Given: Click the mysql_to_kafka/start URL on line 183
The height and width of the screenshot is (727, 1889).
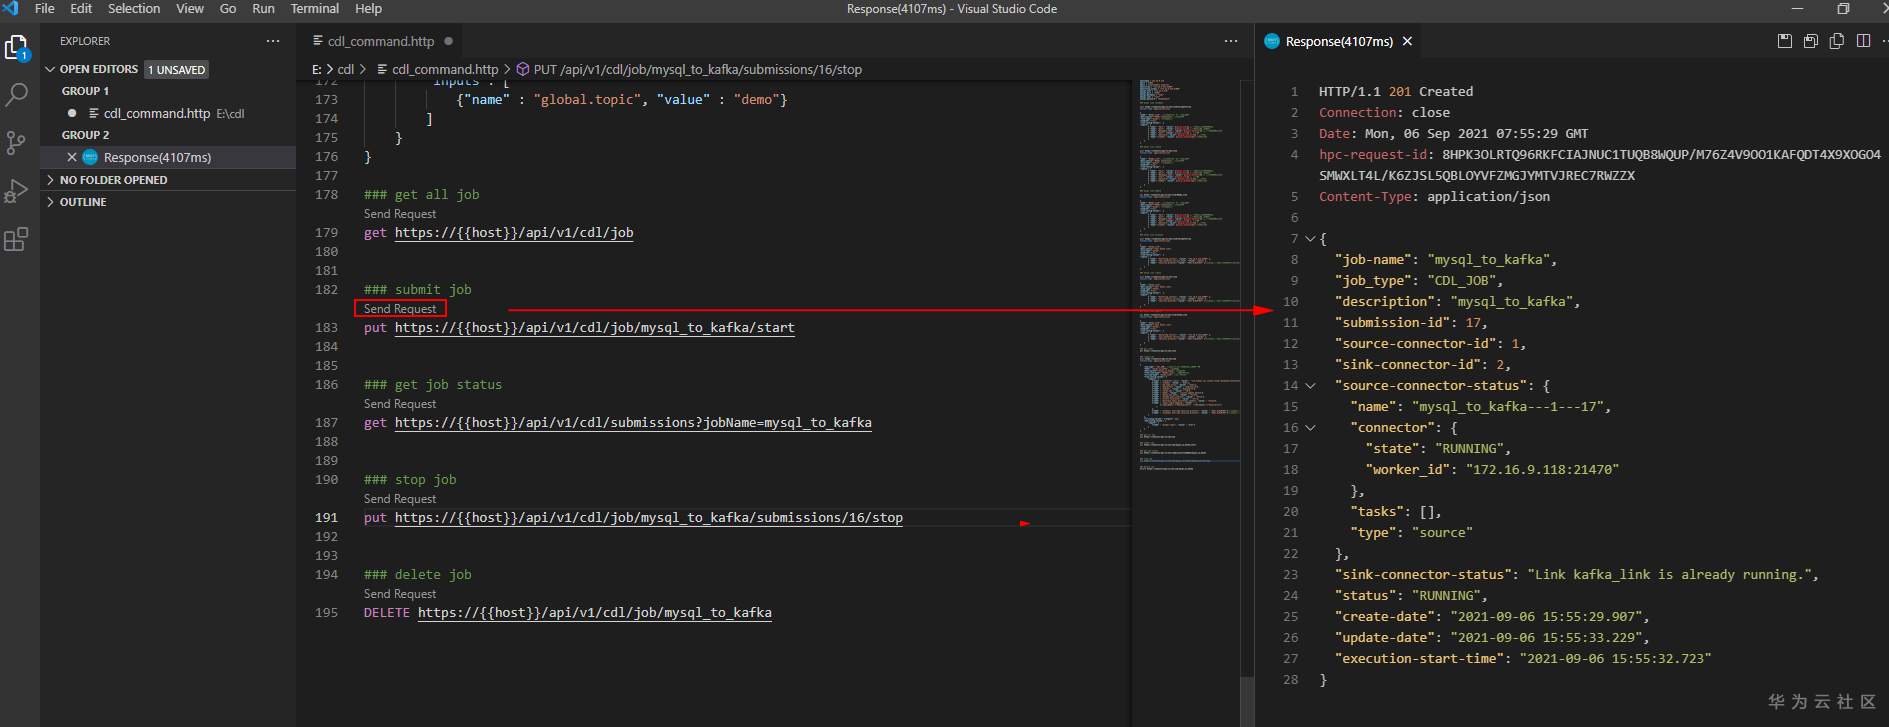Looking at the screenshot, I should pos(595,328).
